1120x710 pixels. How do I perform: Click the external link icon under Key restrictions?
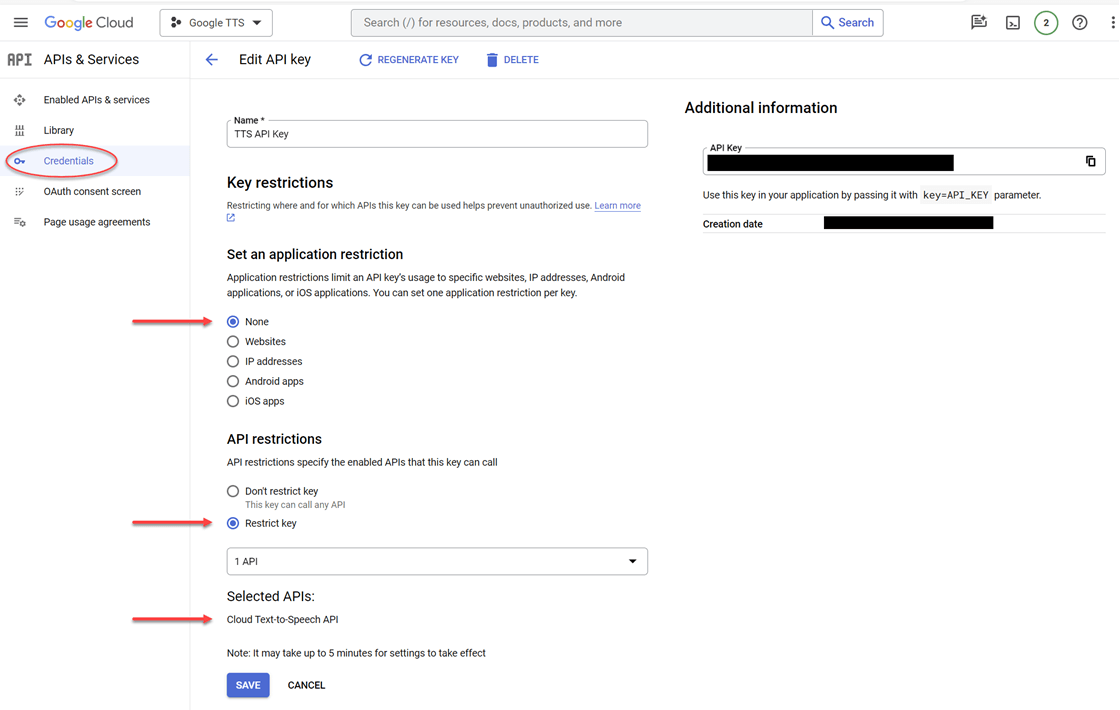click(x=231, y=218)
